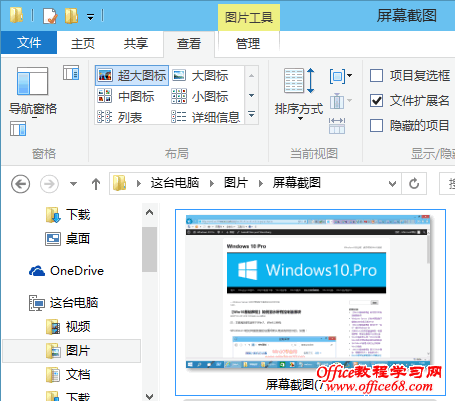Click the 图片工具 contextual tab header
The image size is (455, 401).
[x=249, y=17]
